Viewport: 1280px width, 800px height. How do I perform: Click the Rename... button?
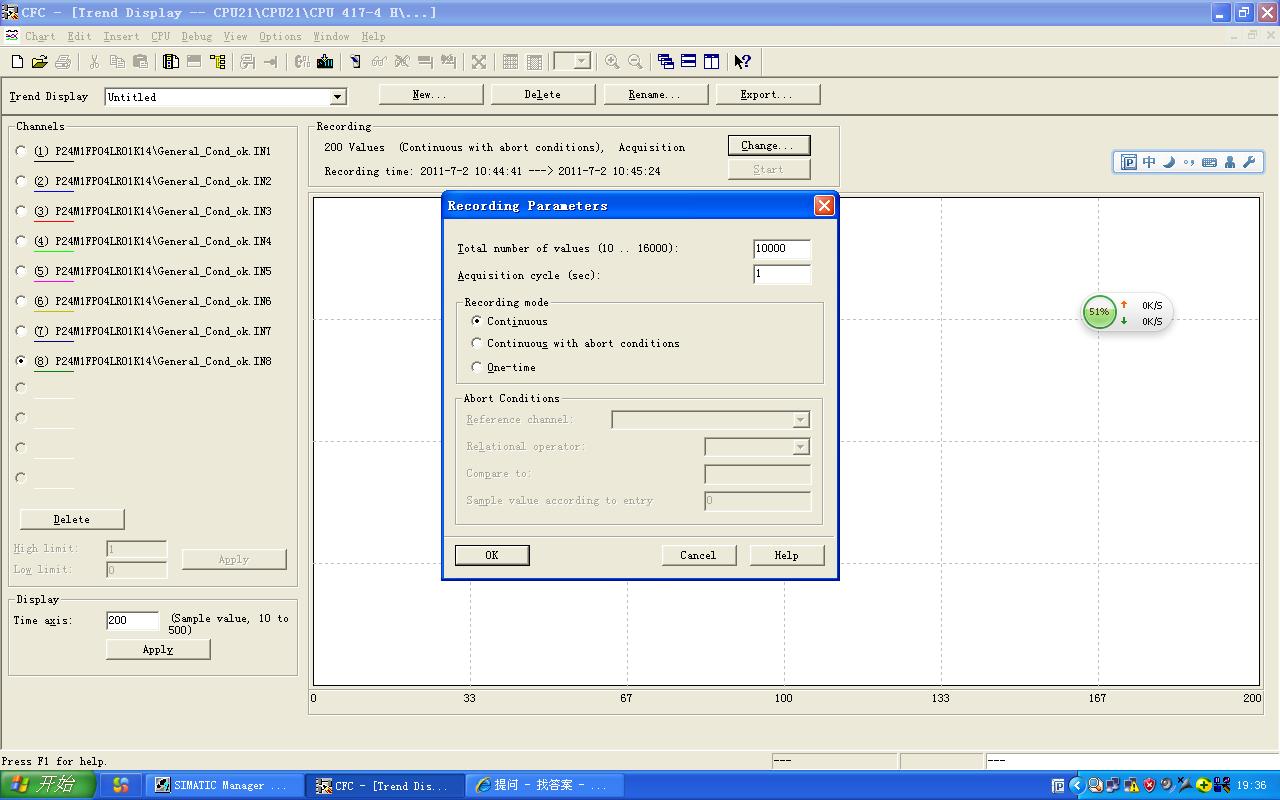[655, 95]
